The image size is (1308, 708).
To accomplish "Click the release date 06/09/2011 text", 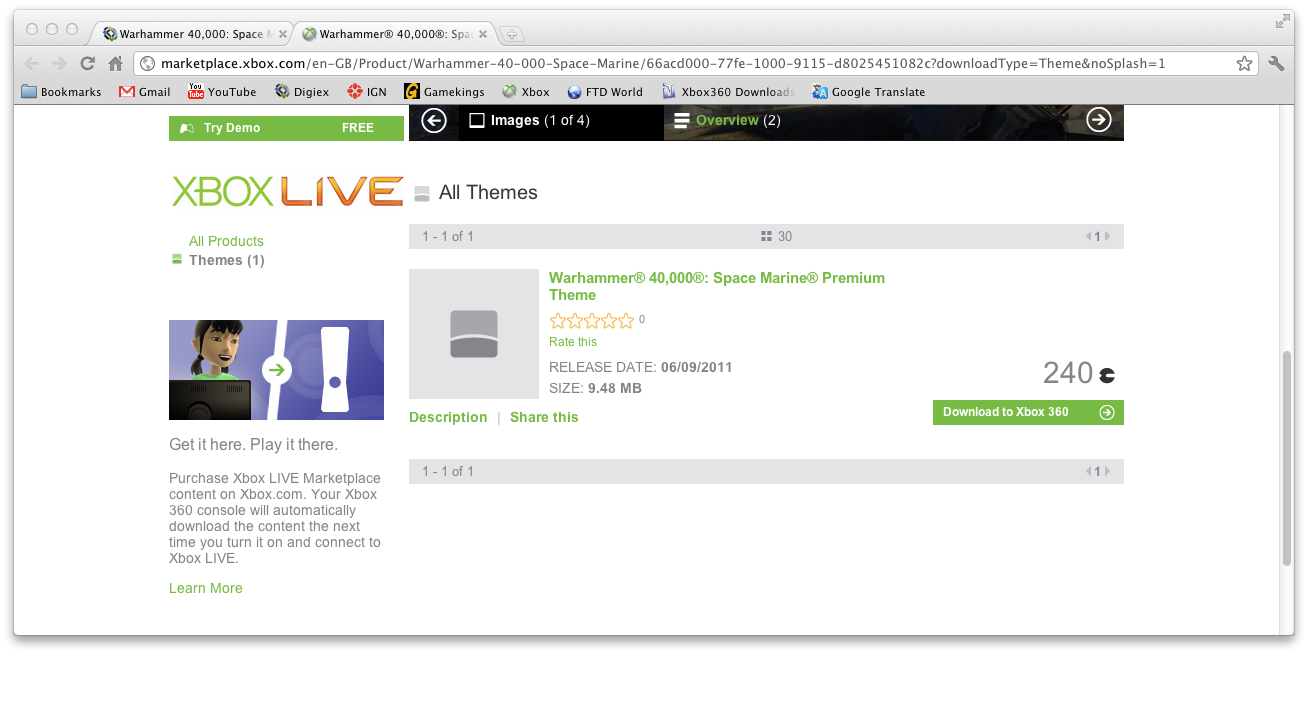I will (696, 367).
